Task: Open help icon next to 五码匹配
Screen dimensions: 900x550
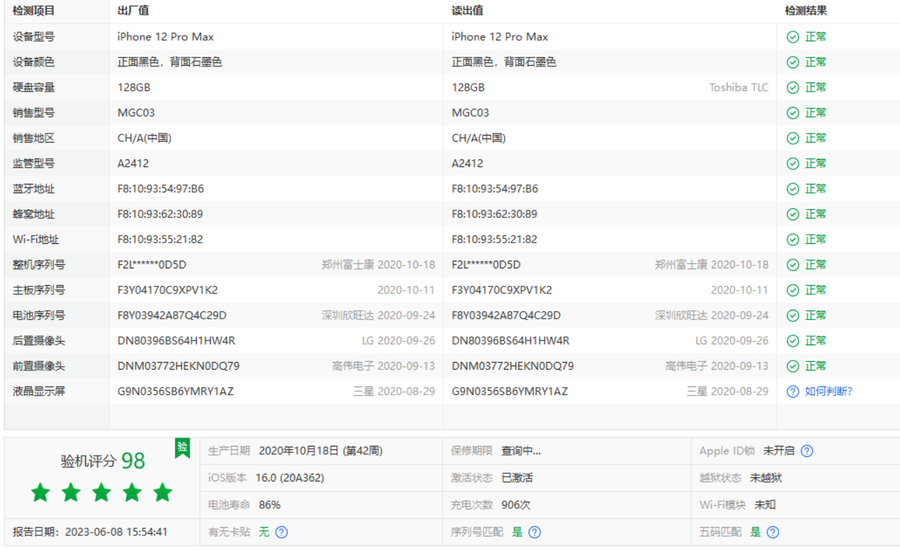Action: pos(773,532)
